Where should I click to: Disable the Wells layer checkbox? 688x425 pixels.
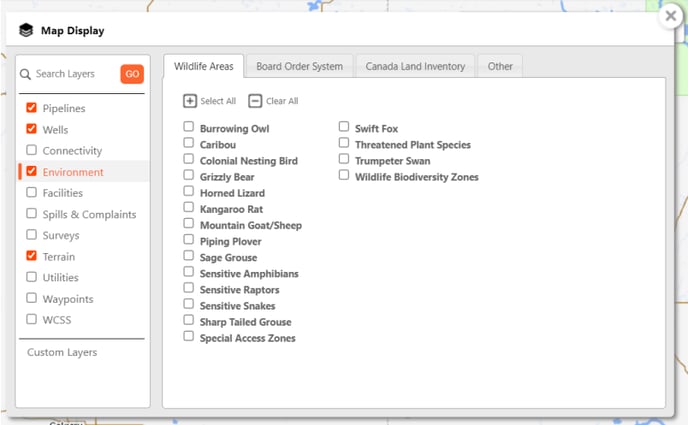pyautogui.click(x=32, y=129)
